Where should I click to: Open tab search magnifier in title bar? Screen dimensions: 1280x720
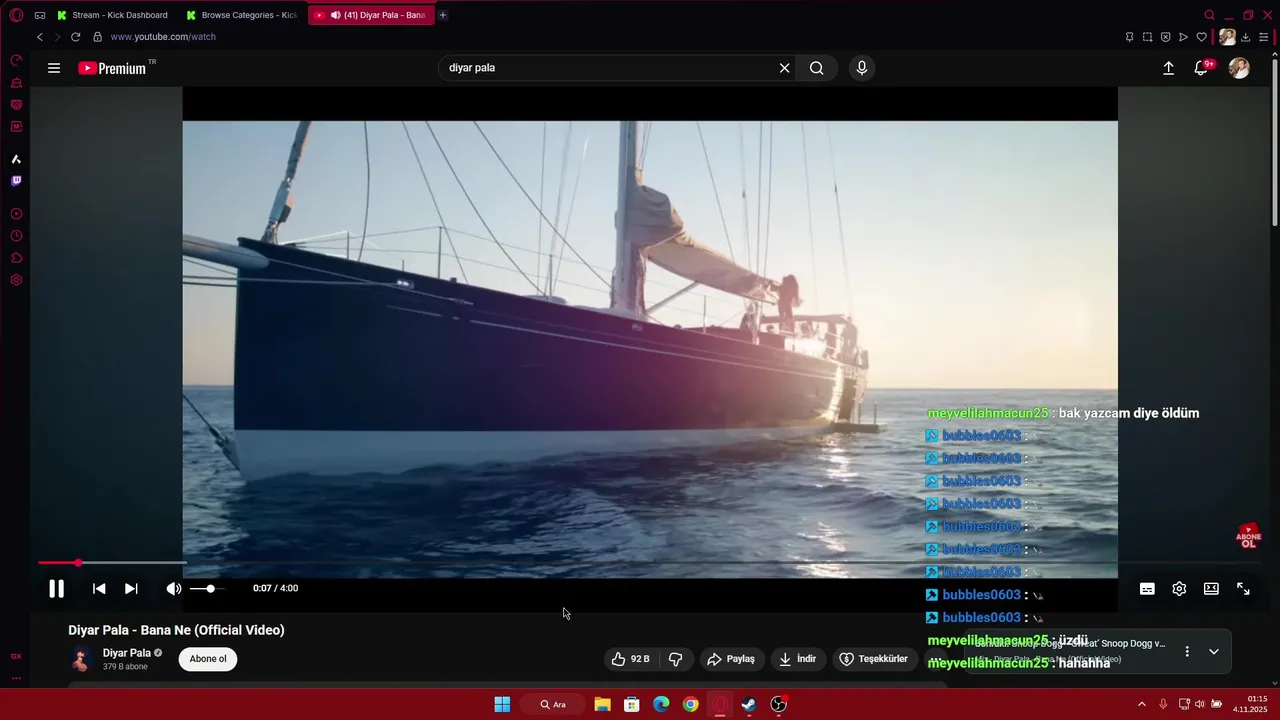1209,15
